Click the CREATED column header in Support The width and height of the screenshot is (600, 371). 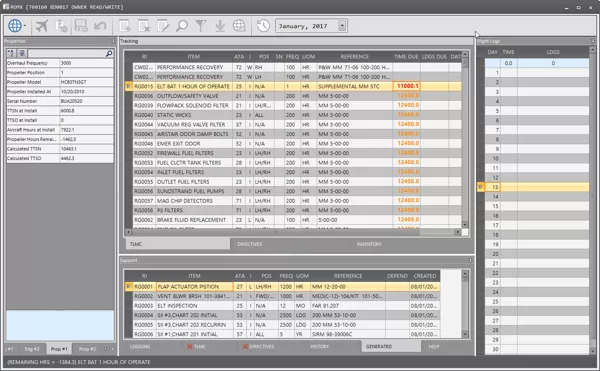424,276
